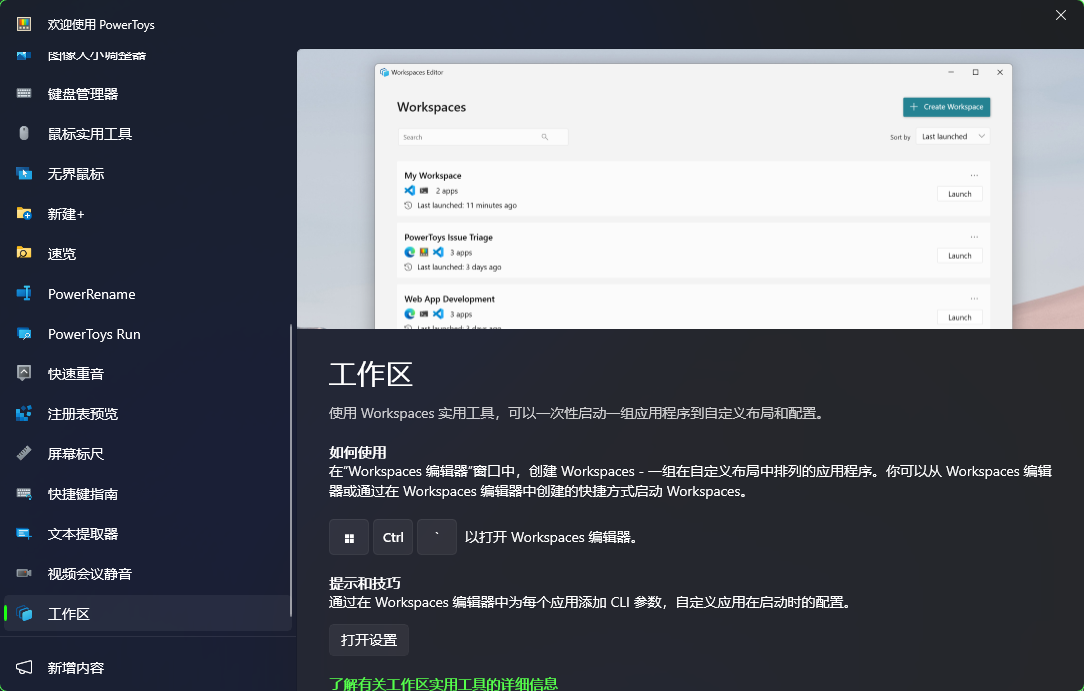Open the PowerToys Run page
The image size is (1084, 691).
tap(148, 334)
